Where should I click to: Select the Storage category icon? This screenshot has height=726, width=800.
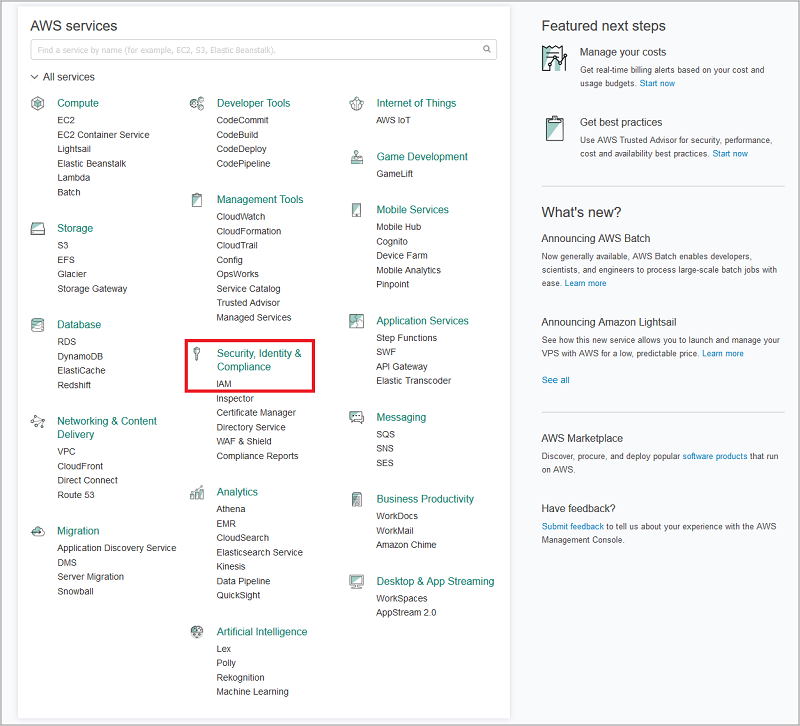[37, 228]
